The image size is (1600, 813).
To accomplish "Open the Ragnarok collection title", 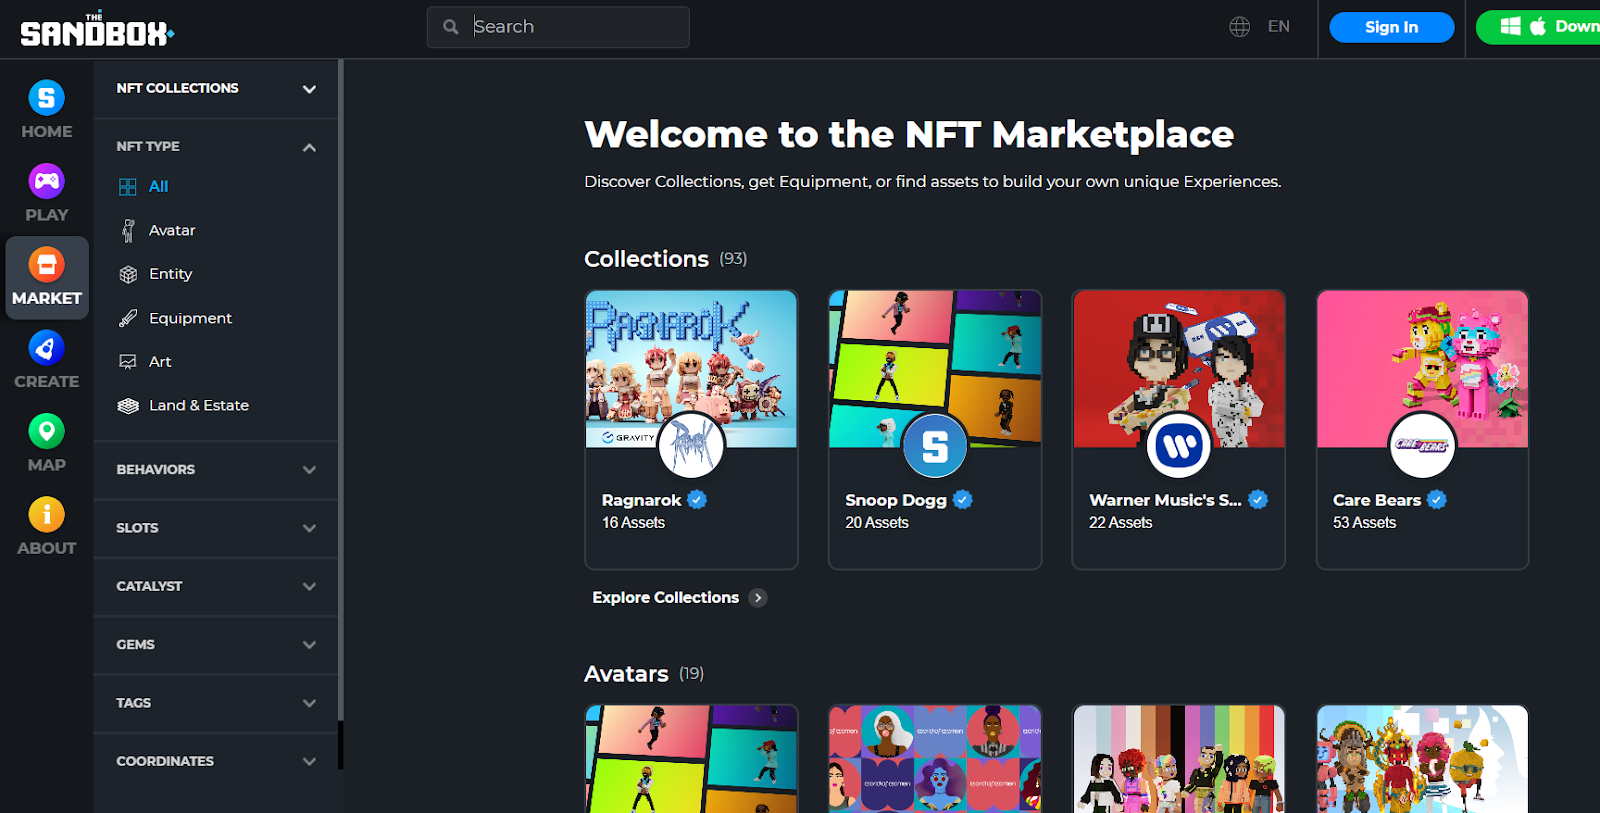I will click(641, 500).
